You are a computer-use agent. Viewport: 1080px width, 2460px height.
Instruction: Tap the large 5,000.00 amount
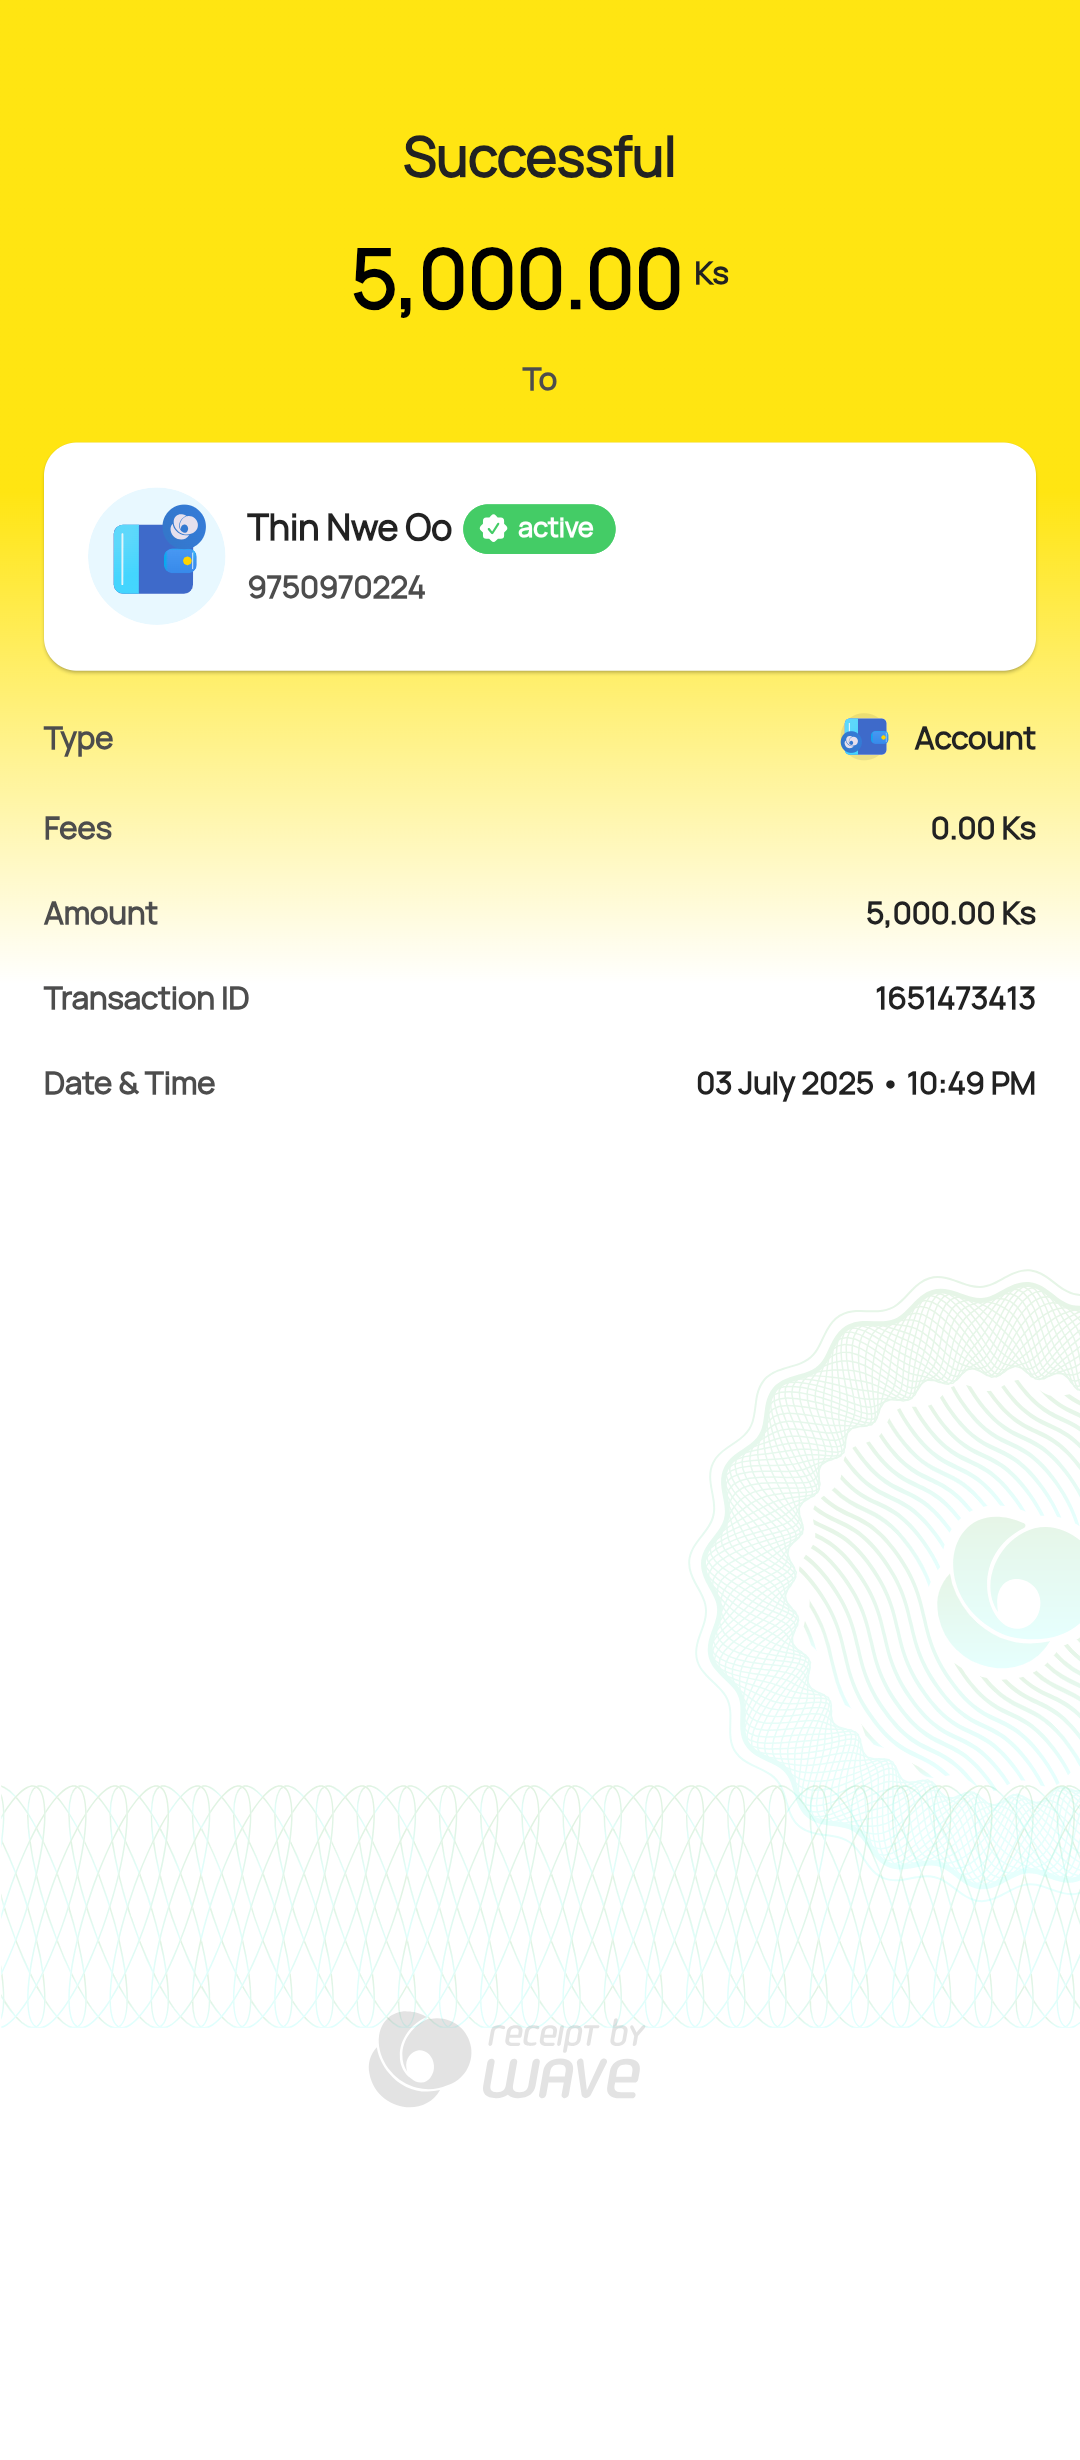click(x=516, y=280)
